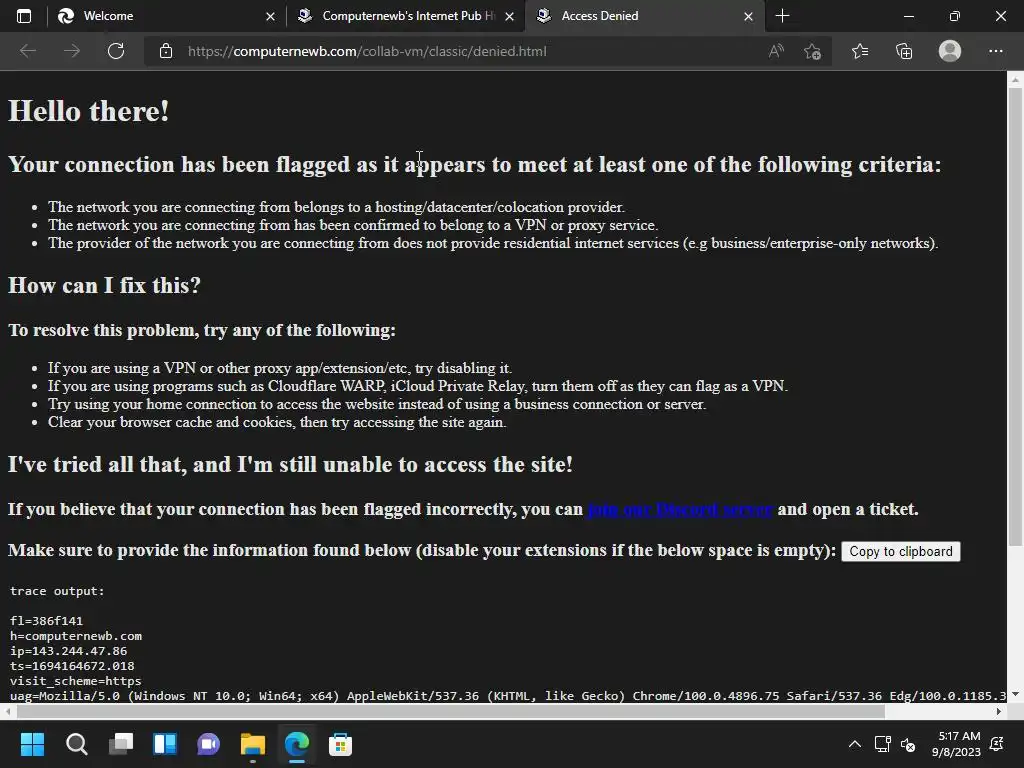Close the Welcome tab
Viewport: 1024px width, 768px height.
click(270, 16)
